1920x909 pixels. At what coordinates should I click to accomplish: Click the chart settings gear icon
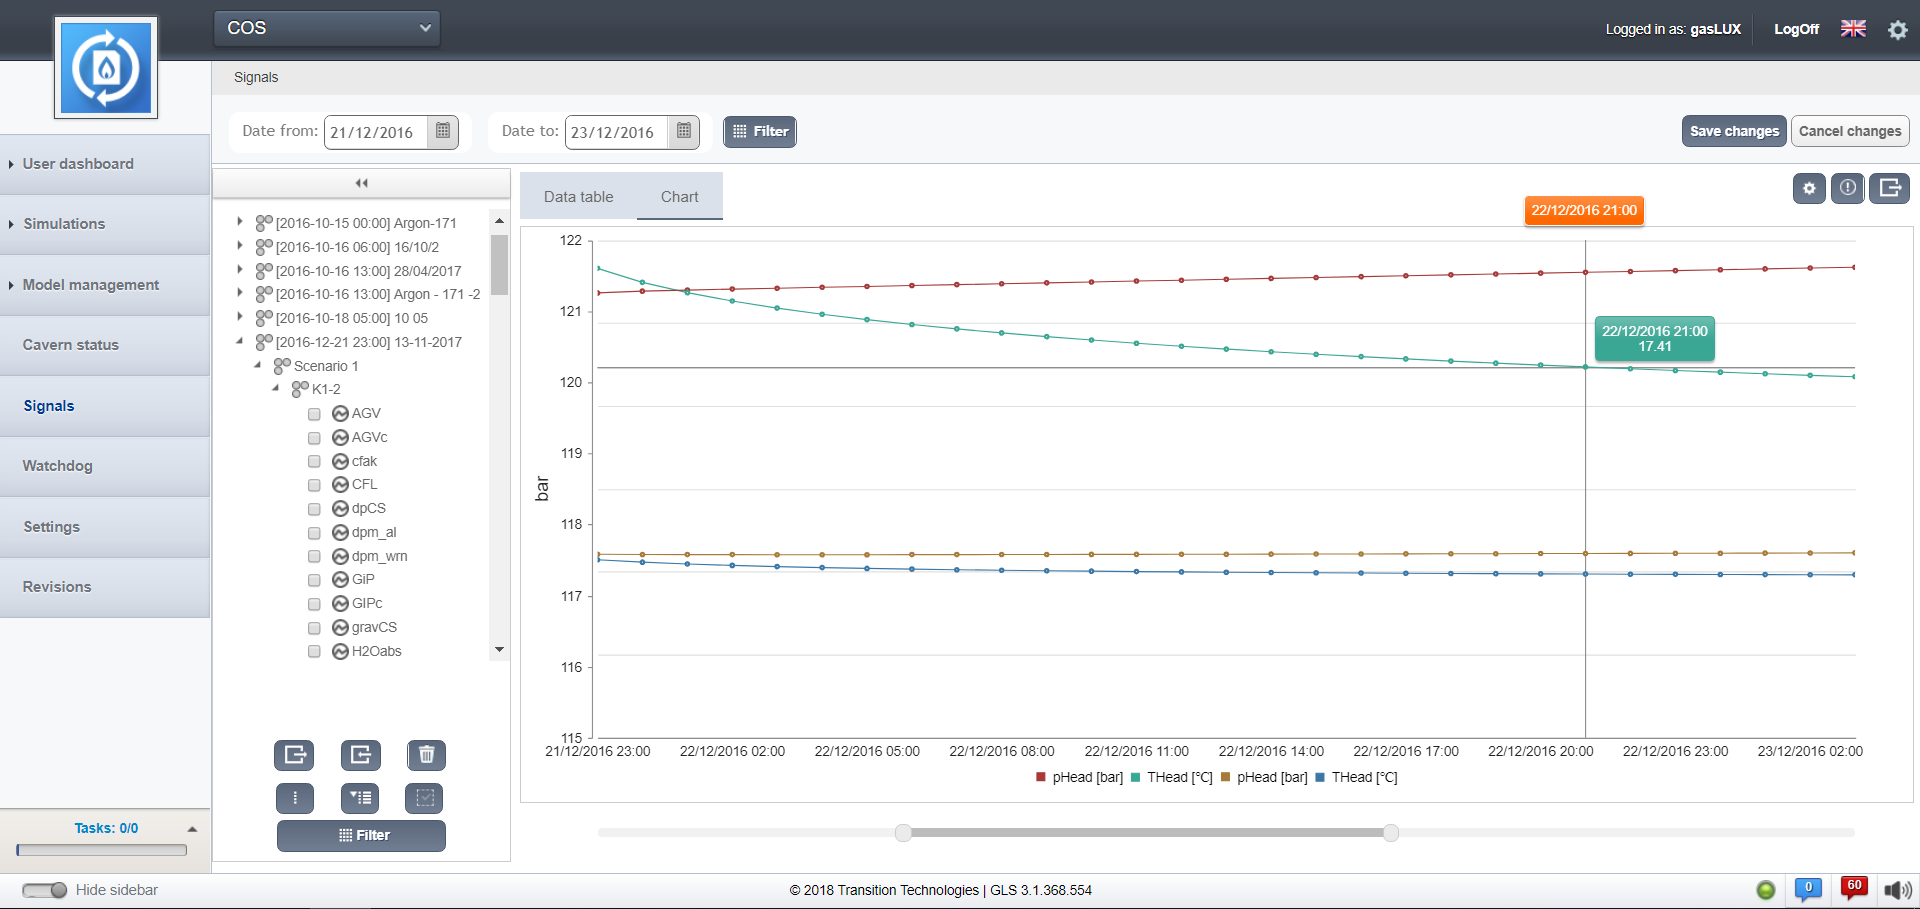(1809, 188)
